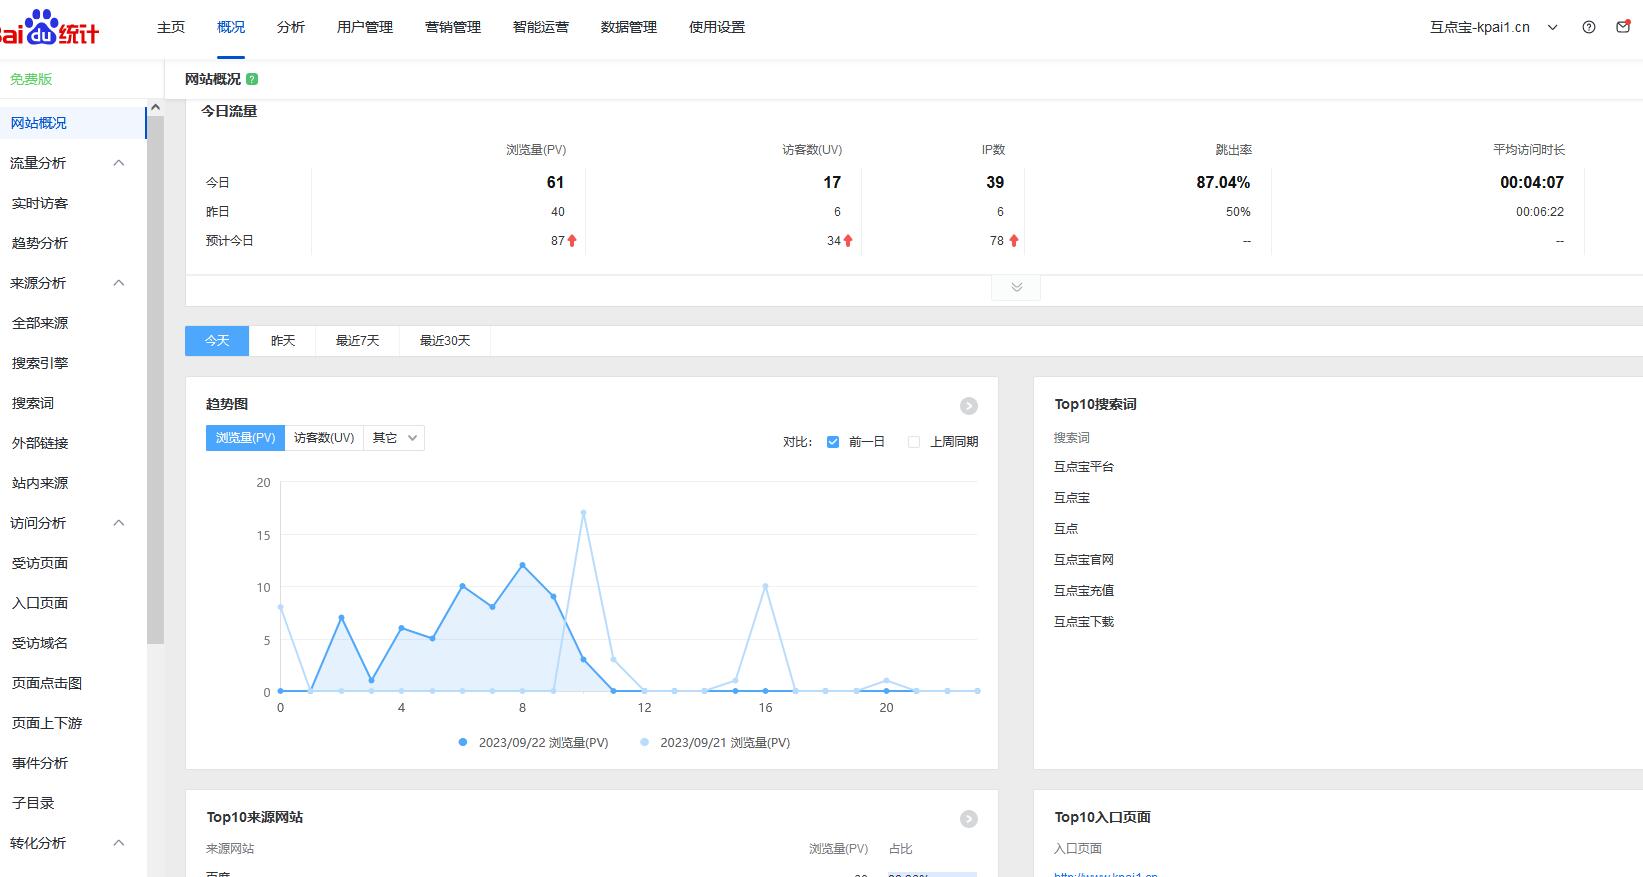Click the sidebar vertical scrollbar

tap(155, 380)
